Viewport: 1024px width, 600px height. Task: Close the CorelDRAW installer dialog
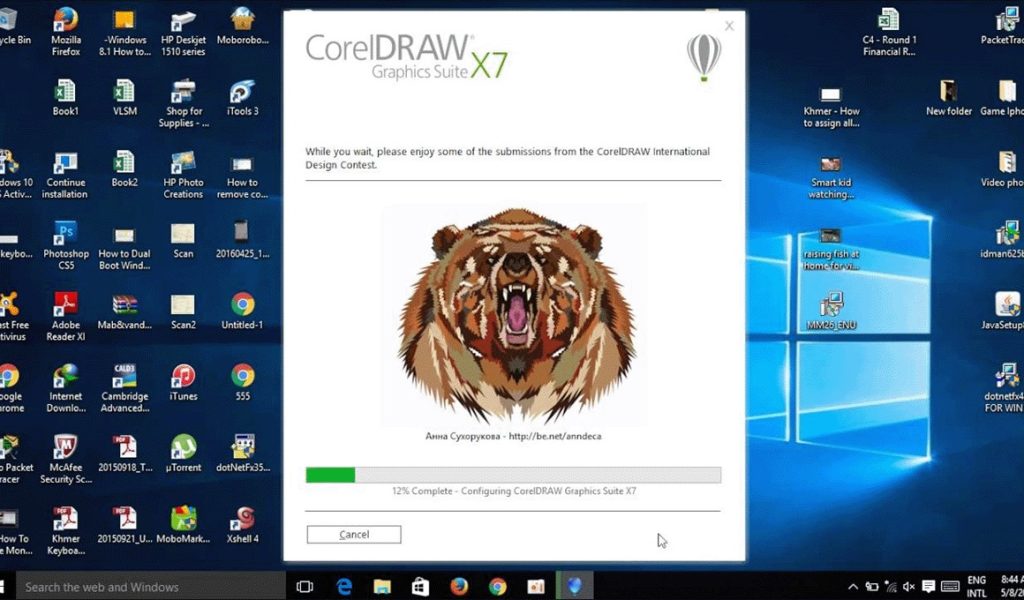tap(729, 26)
